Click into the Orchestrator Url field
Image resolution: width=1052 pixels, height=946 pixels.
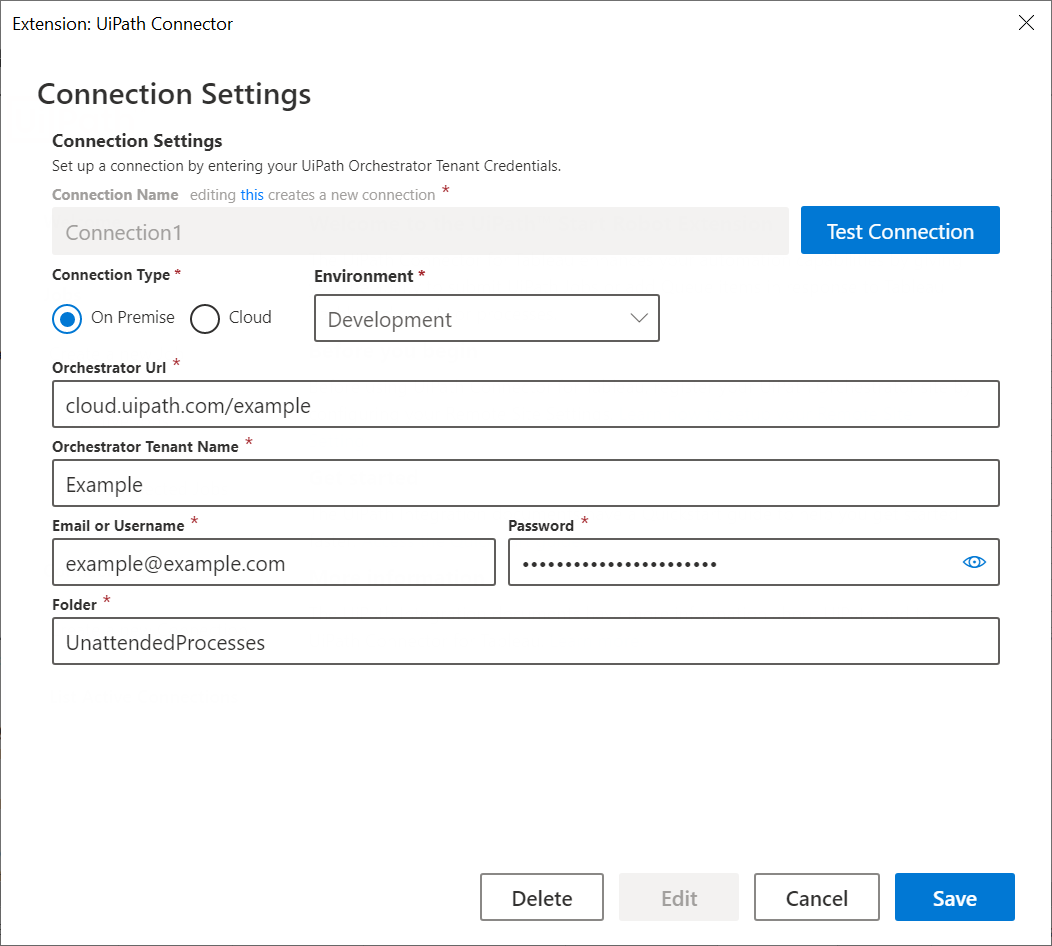[x=525, y=405]
